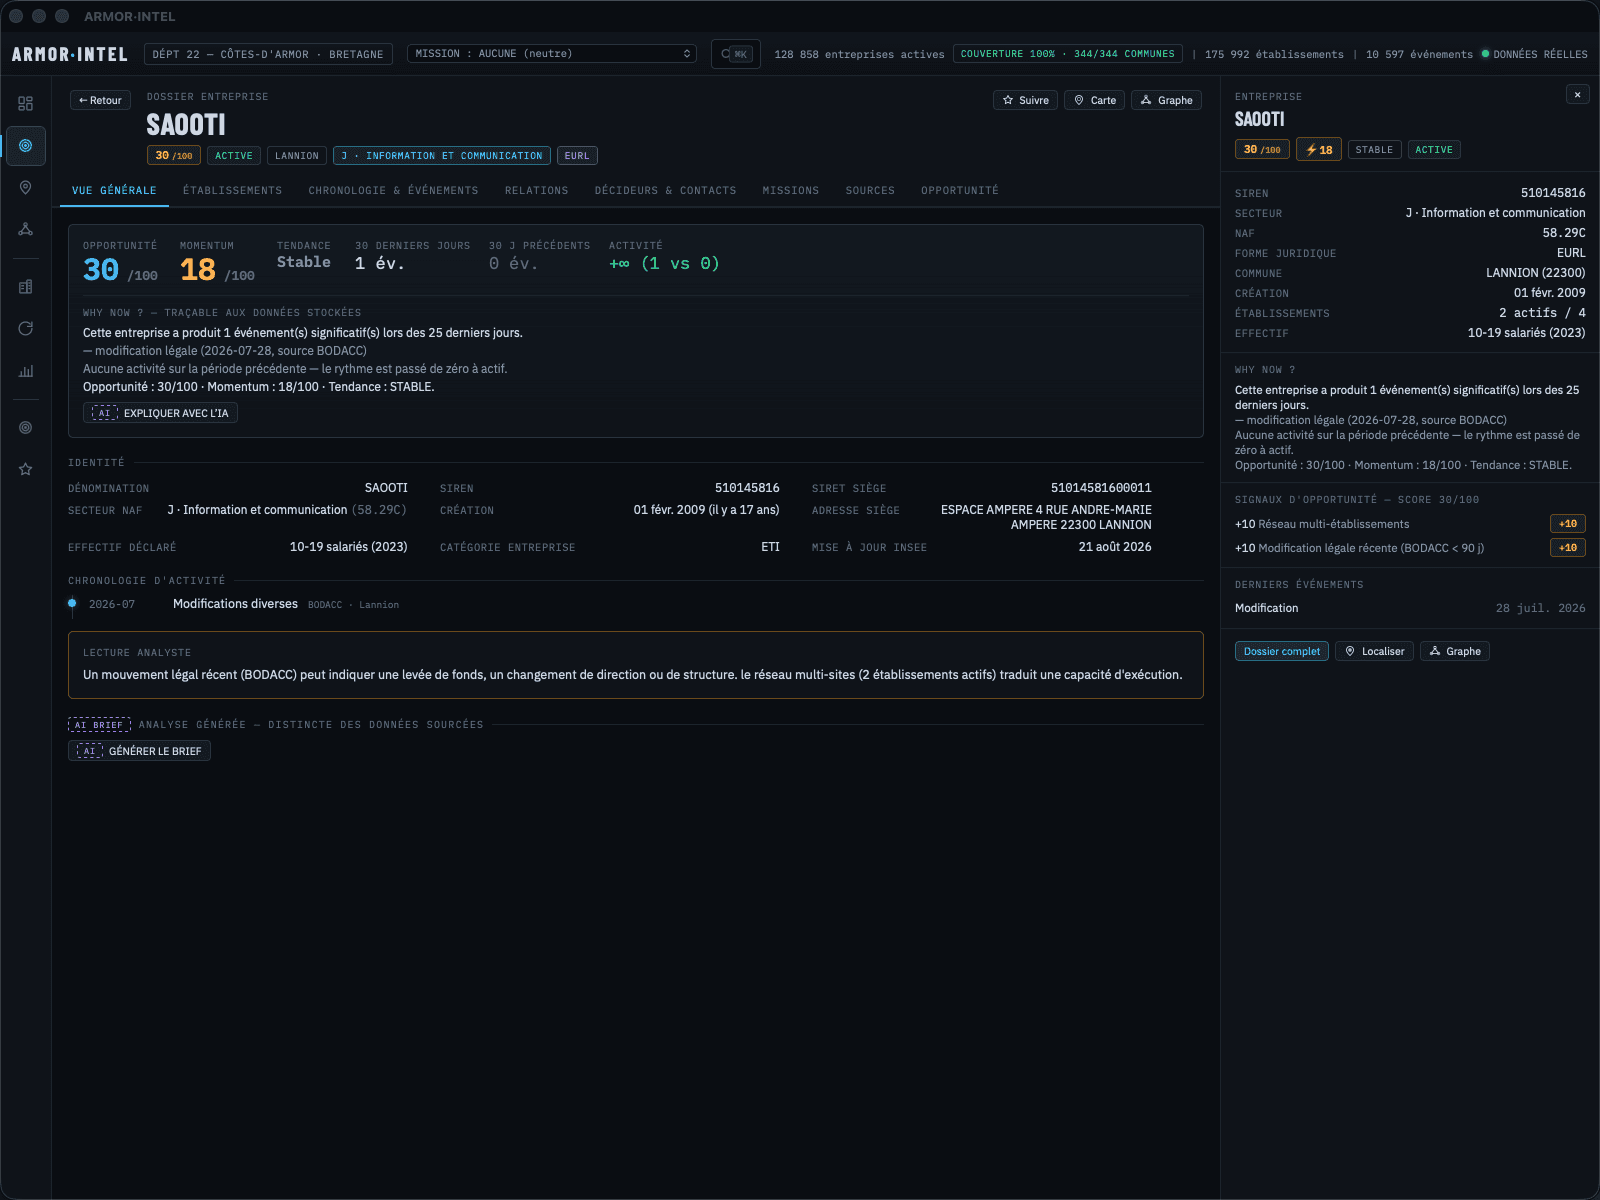Click the LANNION badge under the title
This screenshot has height=1200, width=1600.
(x=297, y=156)
